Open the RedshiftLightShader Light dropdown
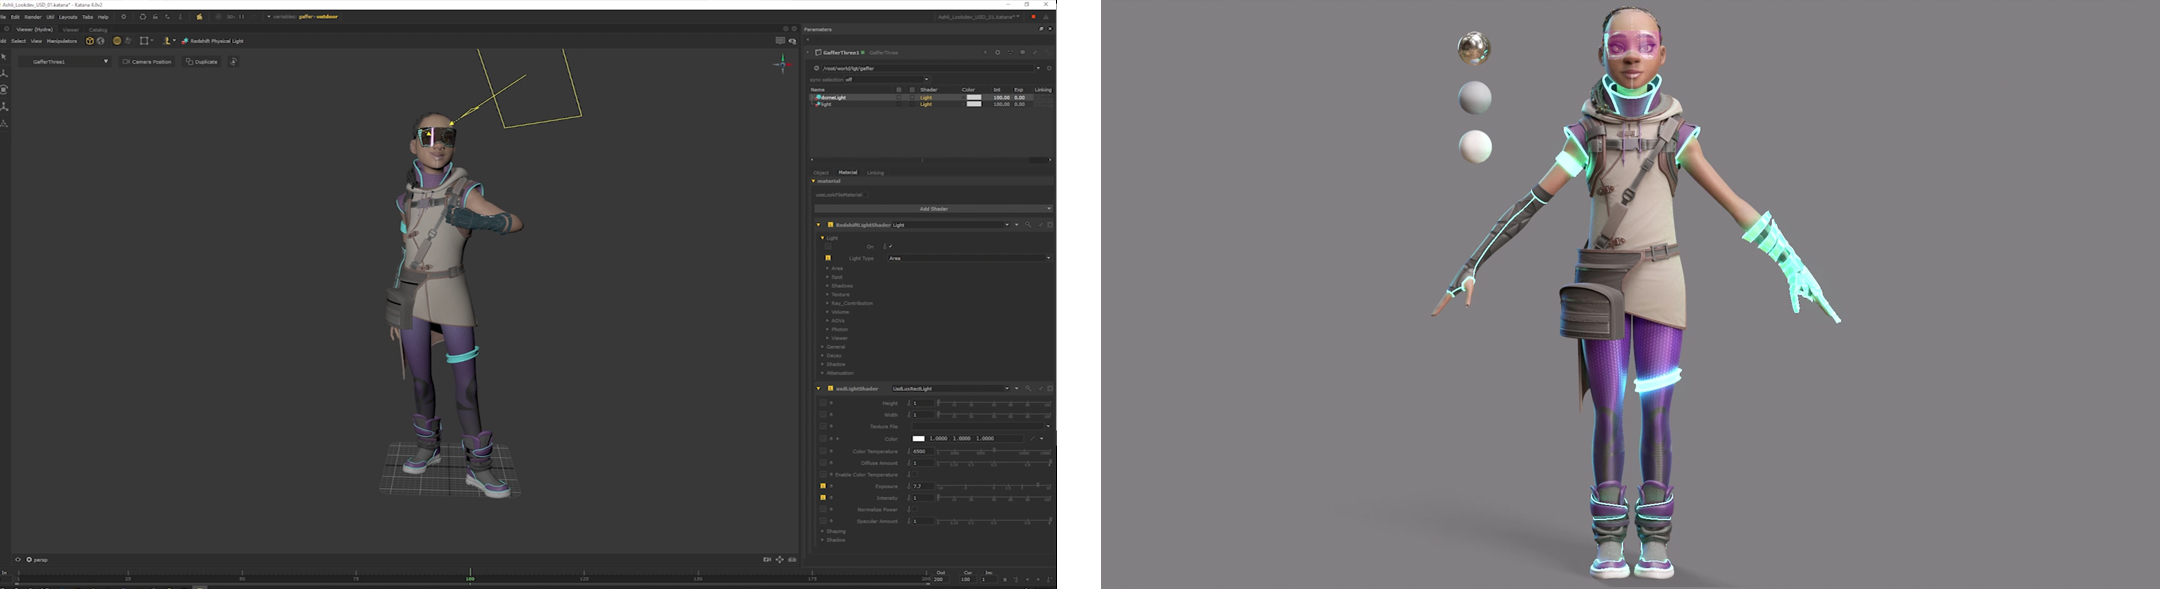The height and width of the screenshot is (589, 2160). pyautogui.click(x=950, y=225)
